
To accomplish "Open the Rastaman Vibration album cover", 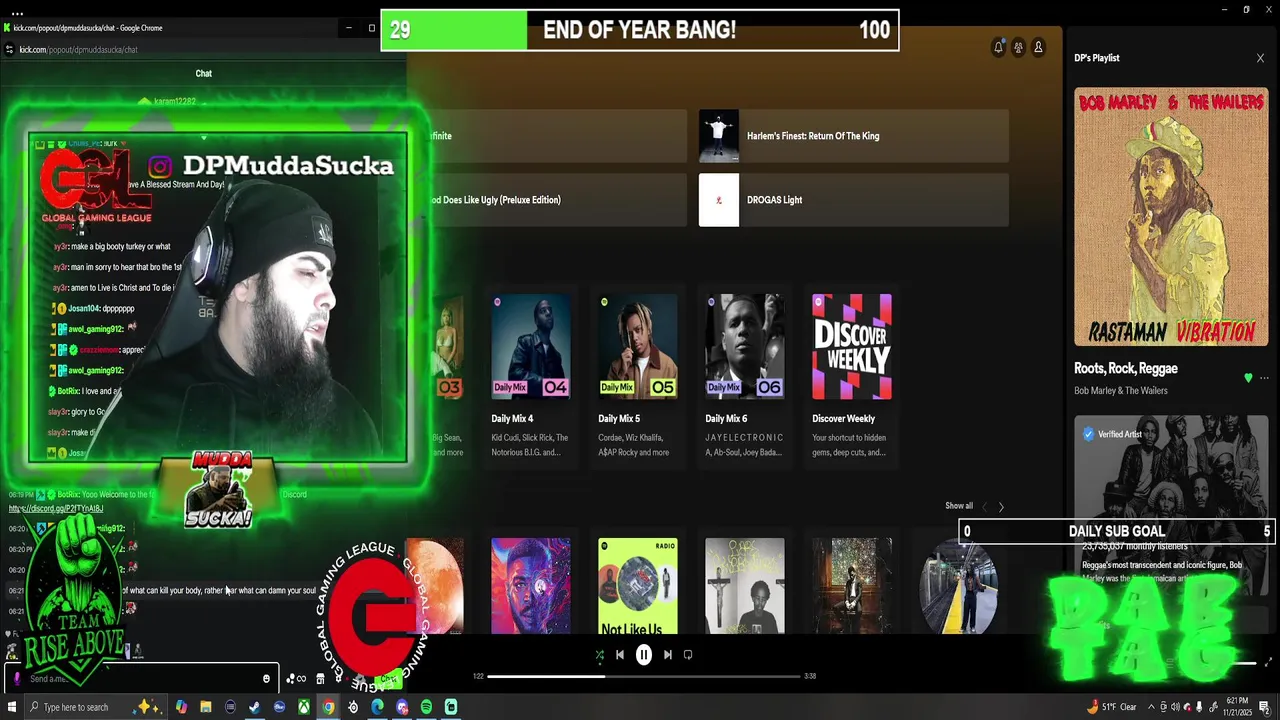I will pos(1171,217).
